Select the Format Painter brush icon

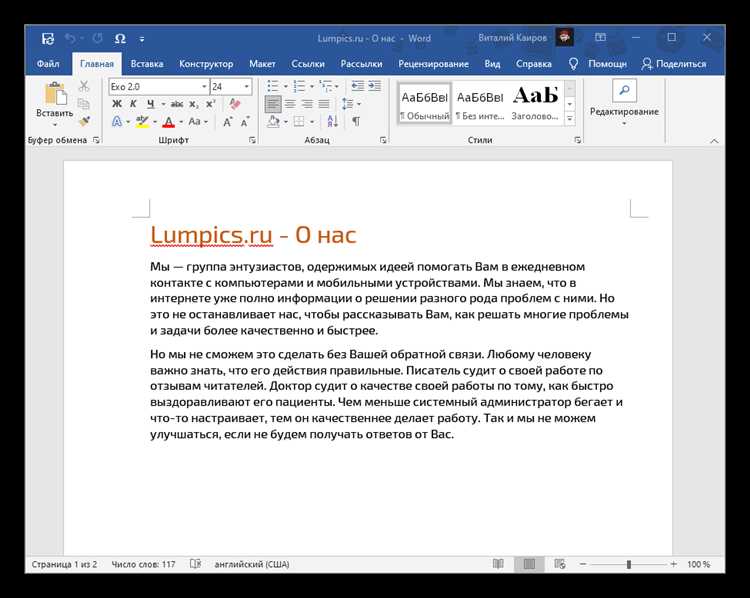[85, 121]
